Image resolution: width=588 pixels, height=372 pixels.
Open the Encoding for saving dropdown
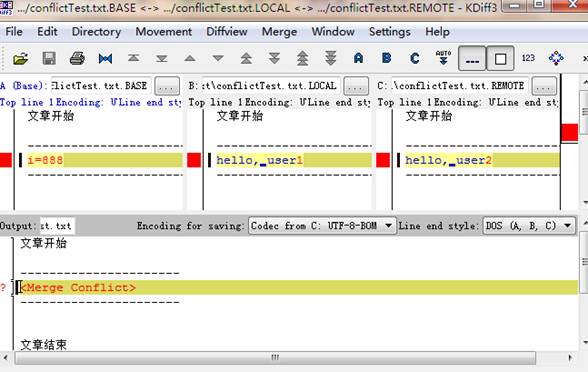pos(322,226)
